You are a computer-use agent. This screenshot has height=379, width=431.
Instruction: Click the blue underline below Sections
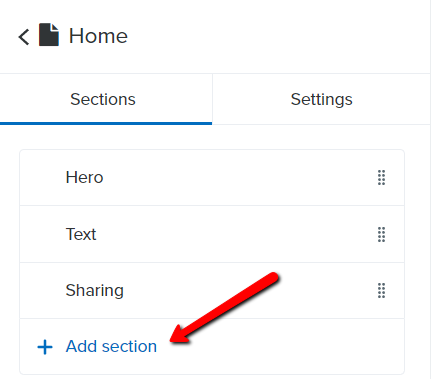click(106, 123)
